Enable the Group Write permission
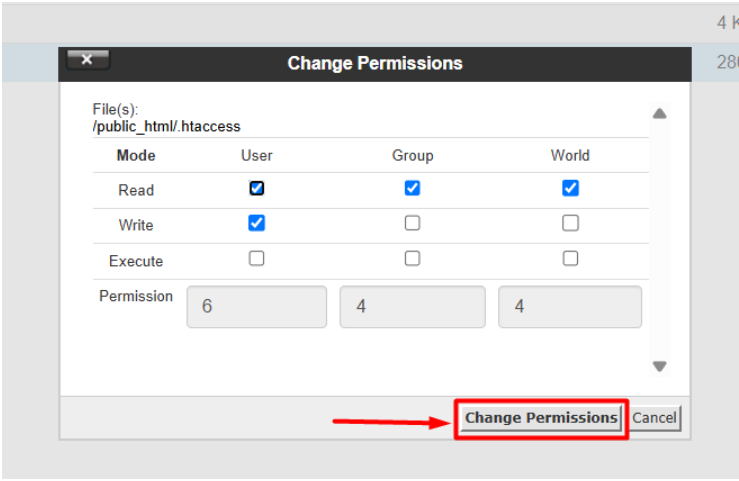The image size is (739, 481). (x=412, y=223)
